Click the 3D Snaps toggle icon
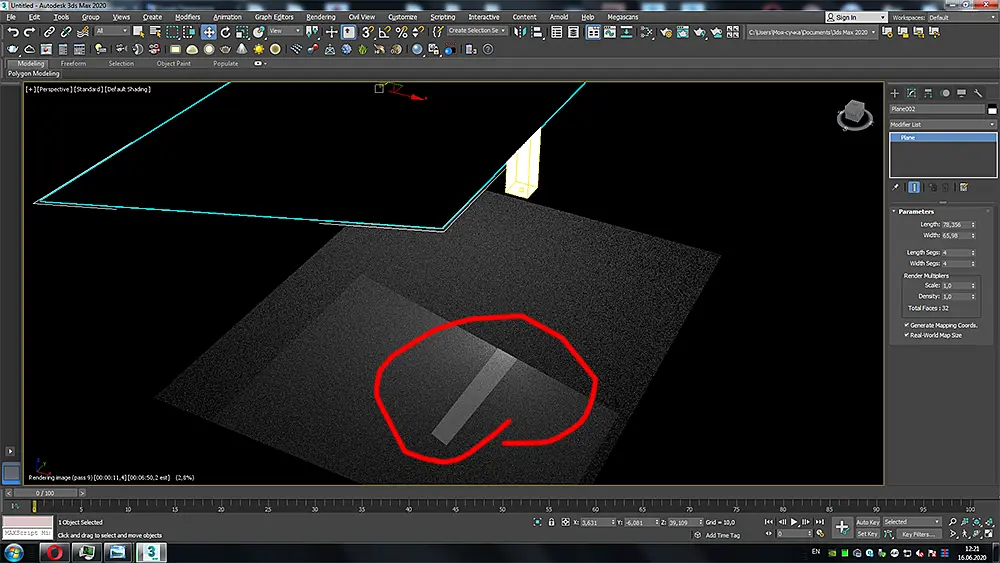This screenshot has width=1000, height=563. tap(367, 31)
